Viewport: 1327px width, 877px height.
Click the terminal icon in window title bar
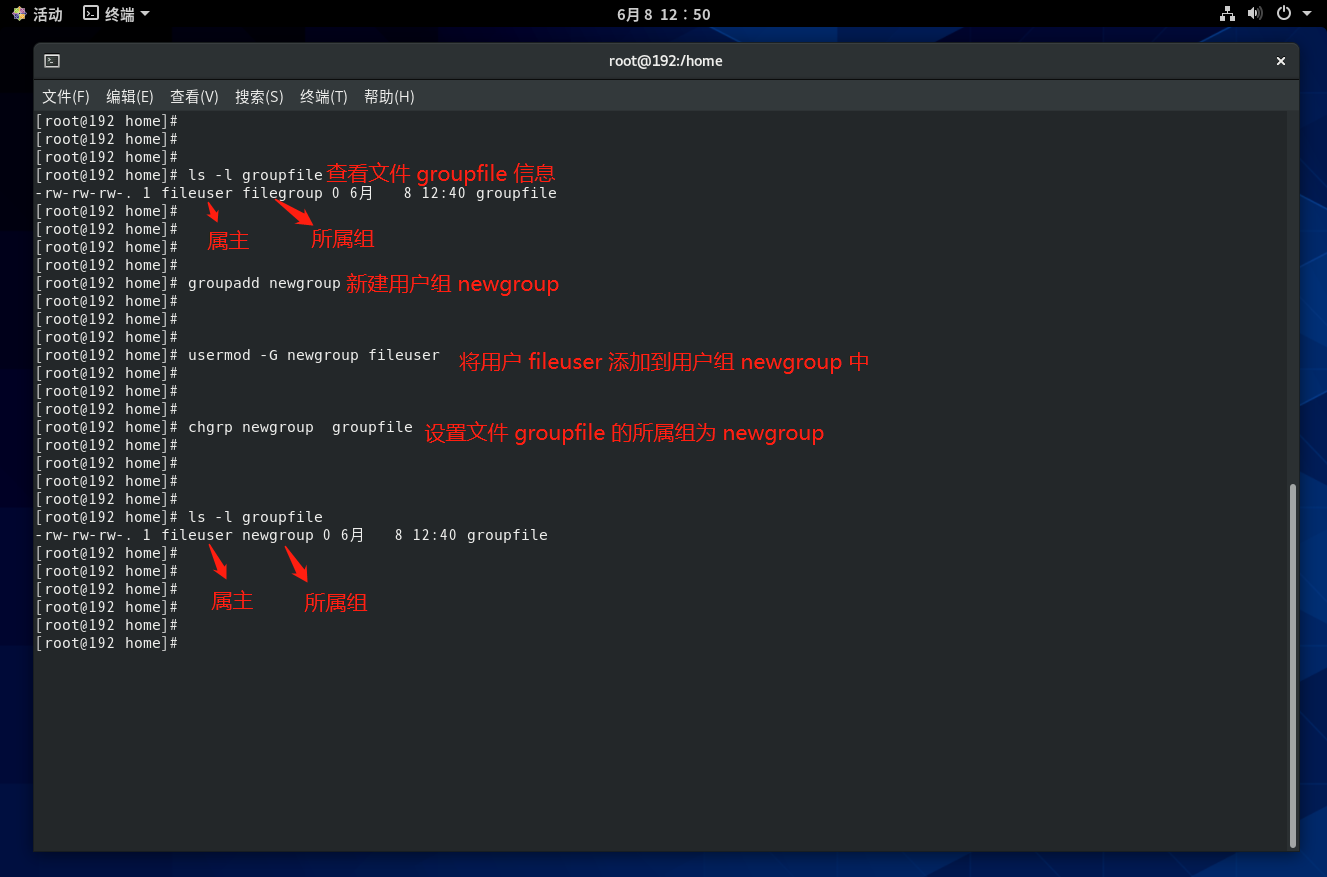52,61
